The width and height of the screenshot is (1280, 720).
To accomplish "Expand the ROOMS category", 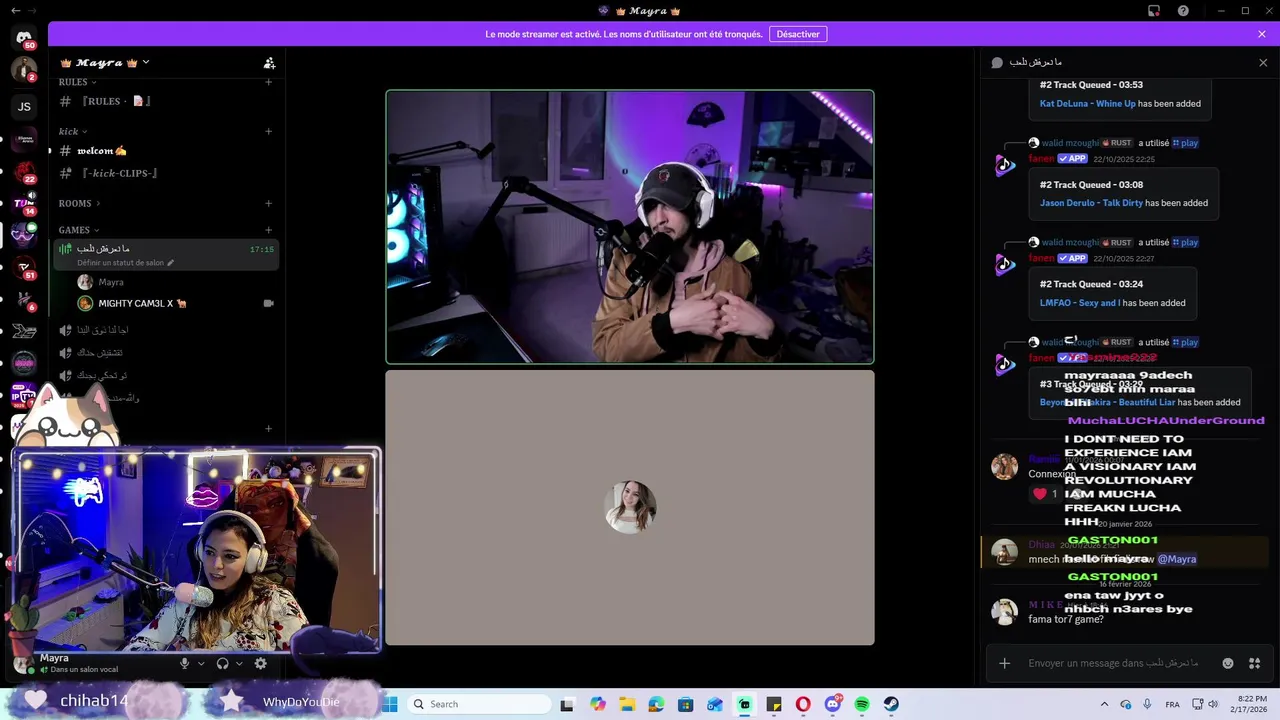I will coord(80,203).
